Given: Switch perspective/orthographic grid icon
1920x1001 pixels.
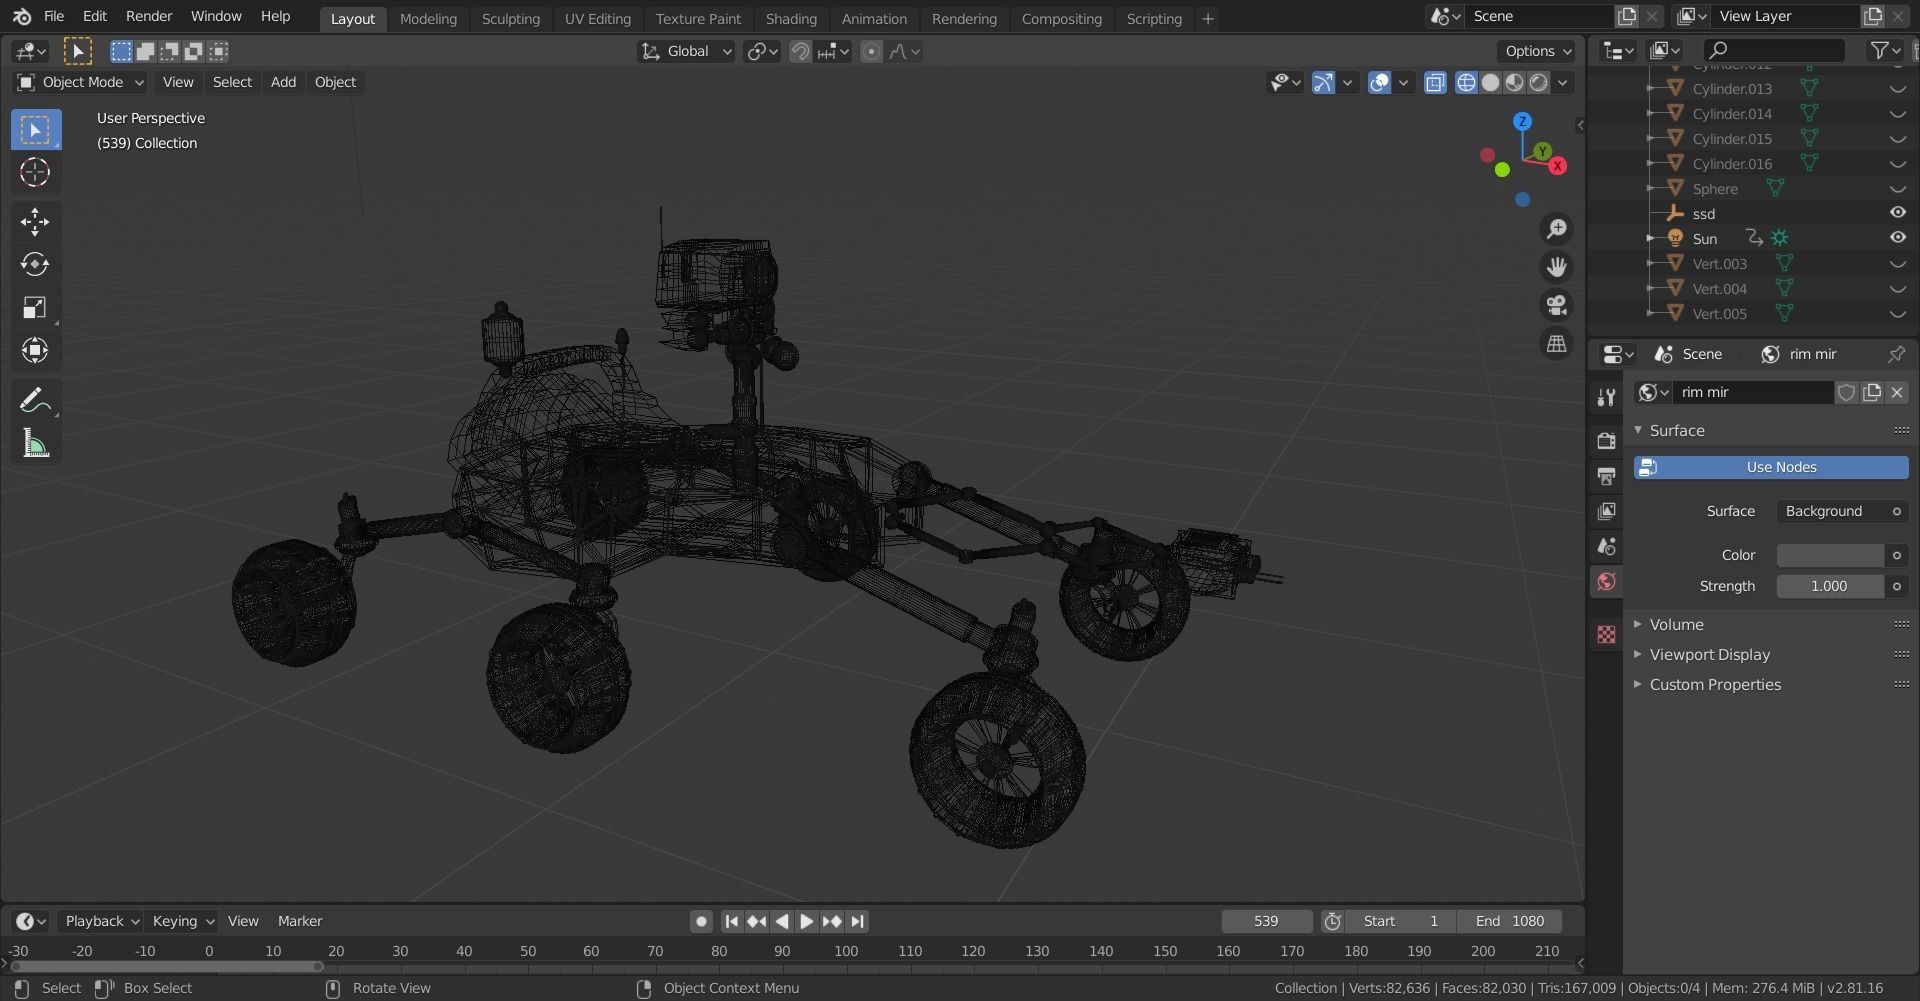Looking at the screenshot, I should [1557, 343].
